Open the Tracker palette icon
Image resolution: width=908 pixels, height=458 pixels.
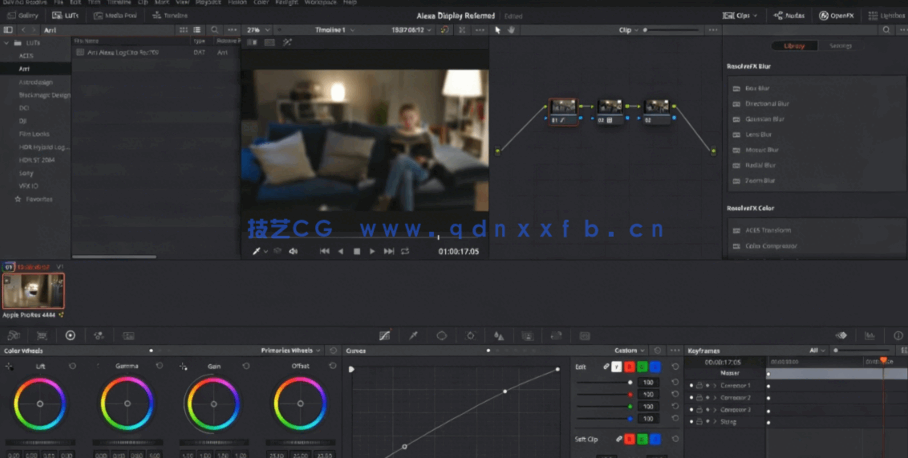pyautogui.click(x=470, y=335)
